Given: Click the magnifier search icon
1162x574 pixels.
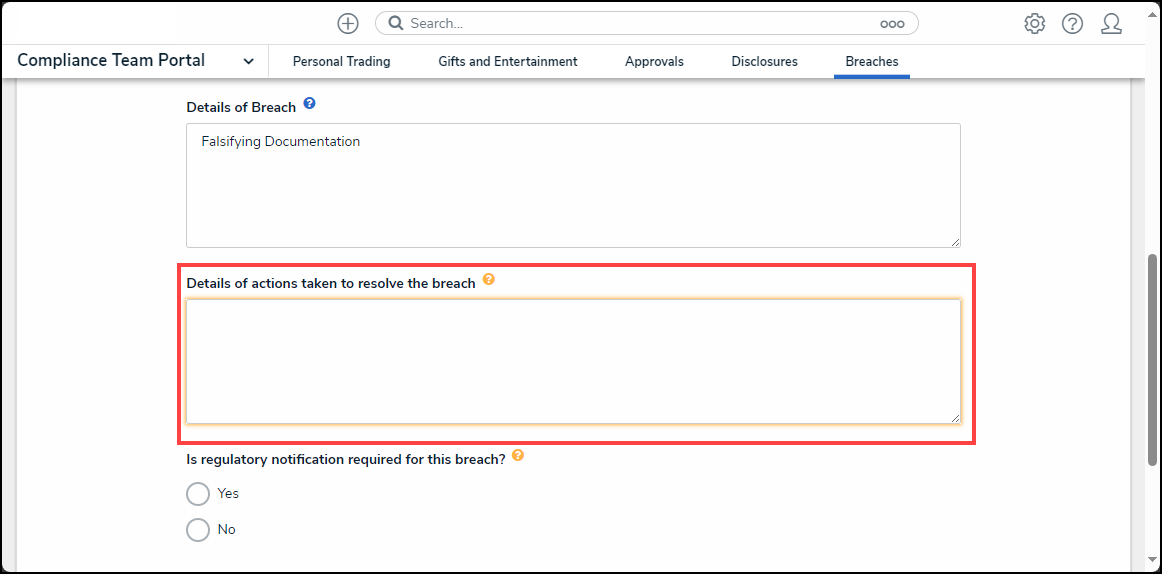Looking at the screenshot, I should click(x=396, y=23).
